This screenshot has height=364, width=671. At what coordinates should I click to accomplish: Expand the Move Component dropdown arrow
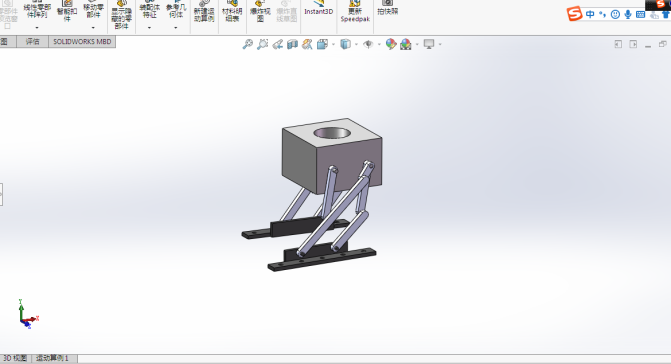click(93, 28)
